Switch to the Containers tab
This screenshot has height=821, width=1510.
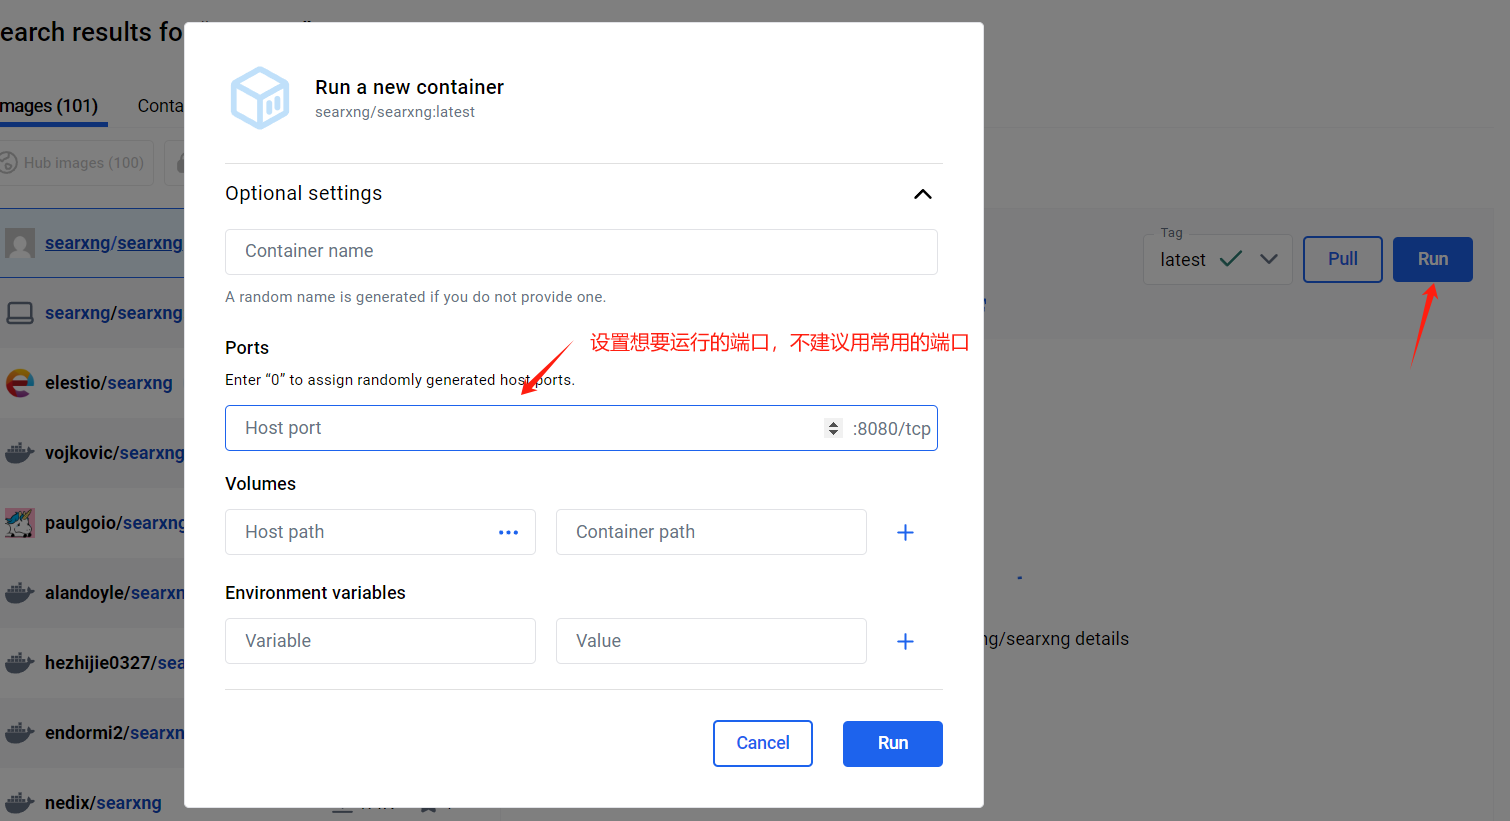coord(160,106)
